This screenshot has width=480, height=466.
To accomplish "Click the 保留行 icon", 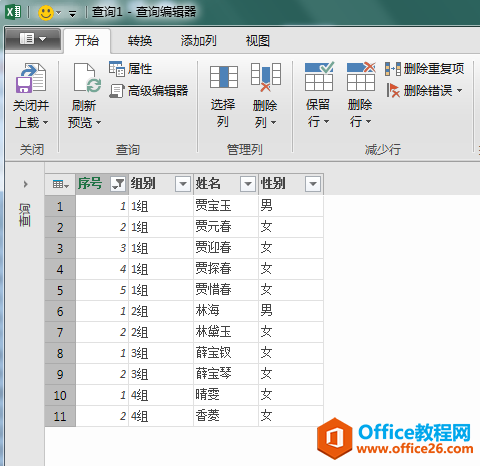I will [x=319, y=76].
